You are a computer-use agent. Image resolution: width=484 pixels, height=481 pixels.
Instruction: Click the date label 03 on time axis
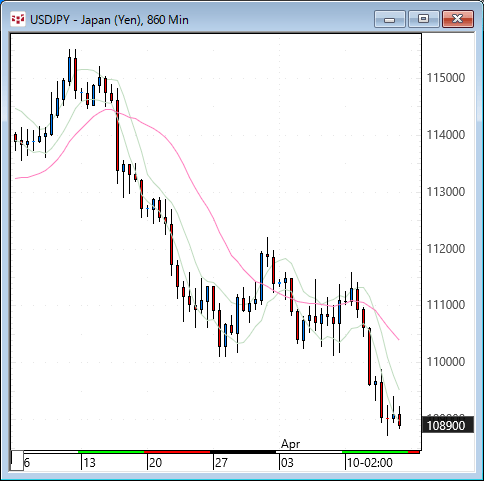pos(287,463)
